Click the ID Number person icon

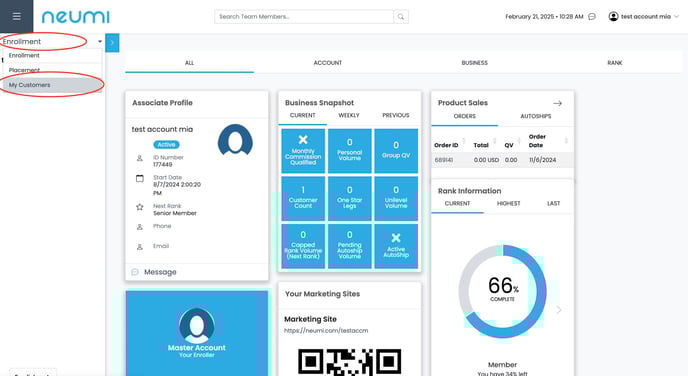tap(140, 158)
